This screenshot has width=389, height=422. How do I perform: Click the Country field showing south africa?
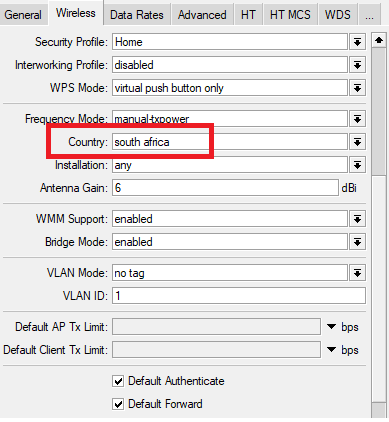(230, 142)
